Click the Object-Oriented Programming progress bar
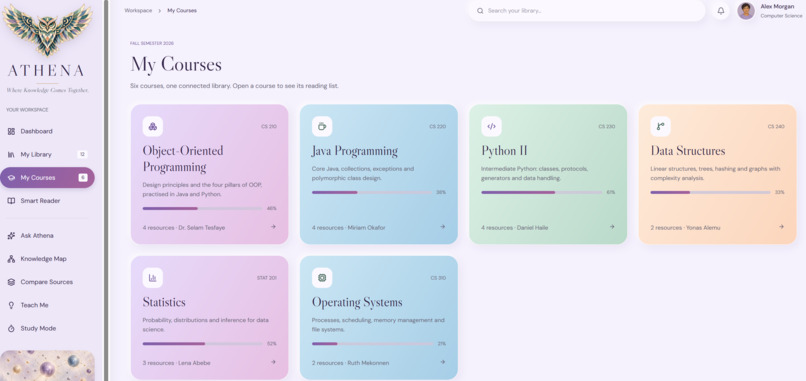806x381 pixels. [x=203, y=209]
